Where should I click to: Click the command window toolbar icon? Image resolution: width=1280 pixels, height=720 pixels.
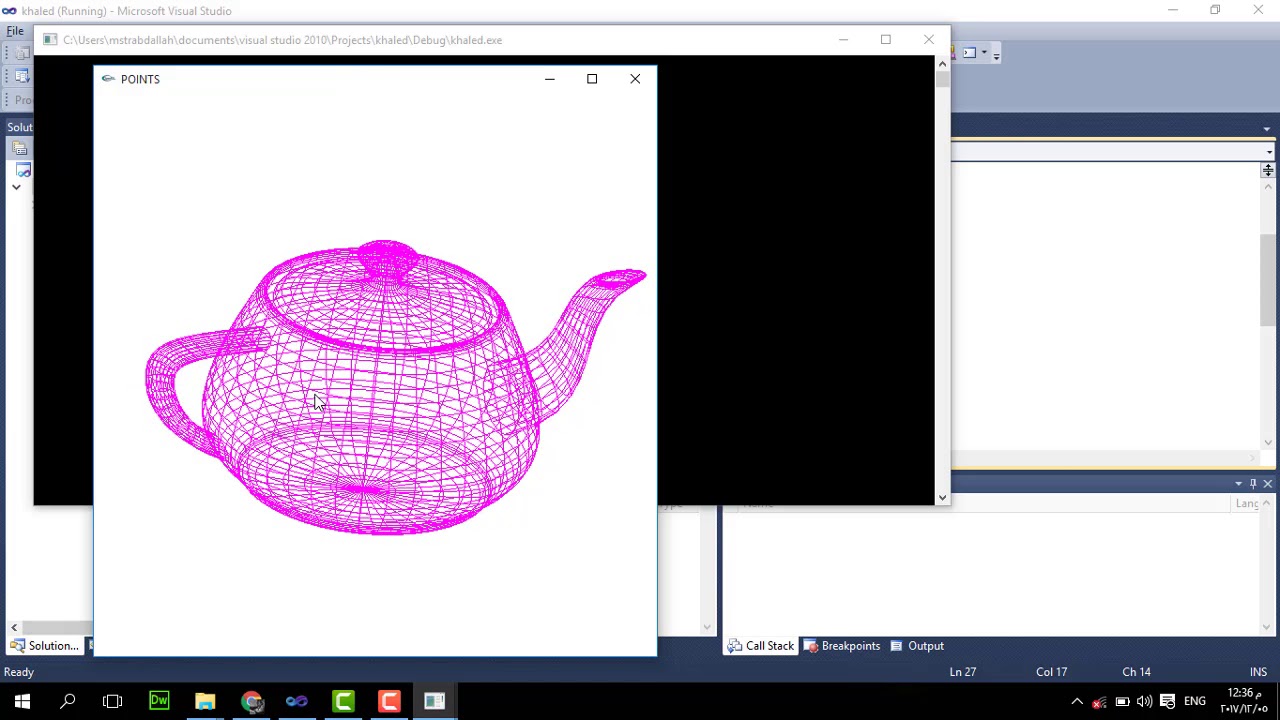click(968, 53)
